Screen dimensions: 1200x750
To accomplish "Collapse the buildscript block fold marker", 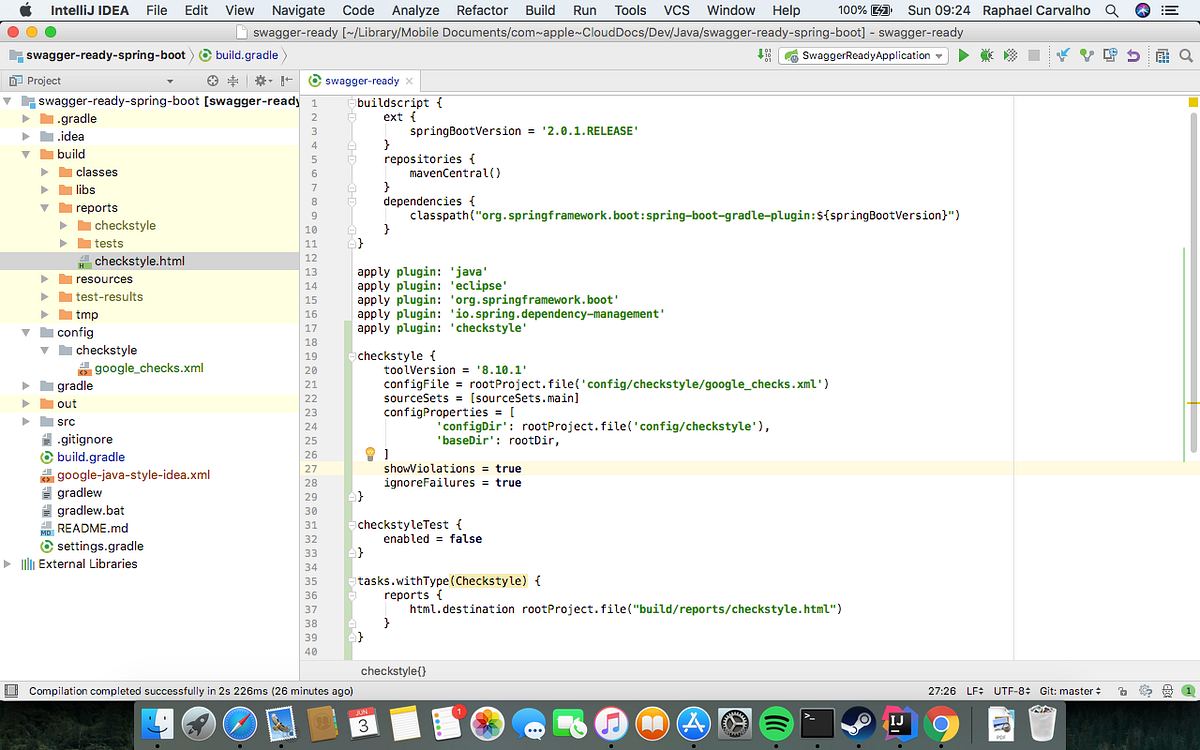I will (x=350, y=102).
